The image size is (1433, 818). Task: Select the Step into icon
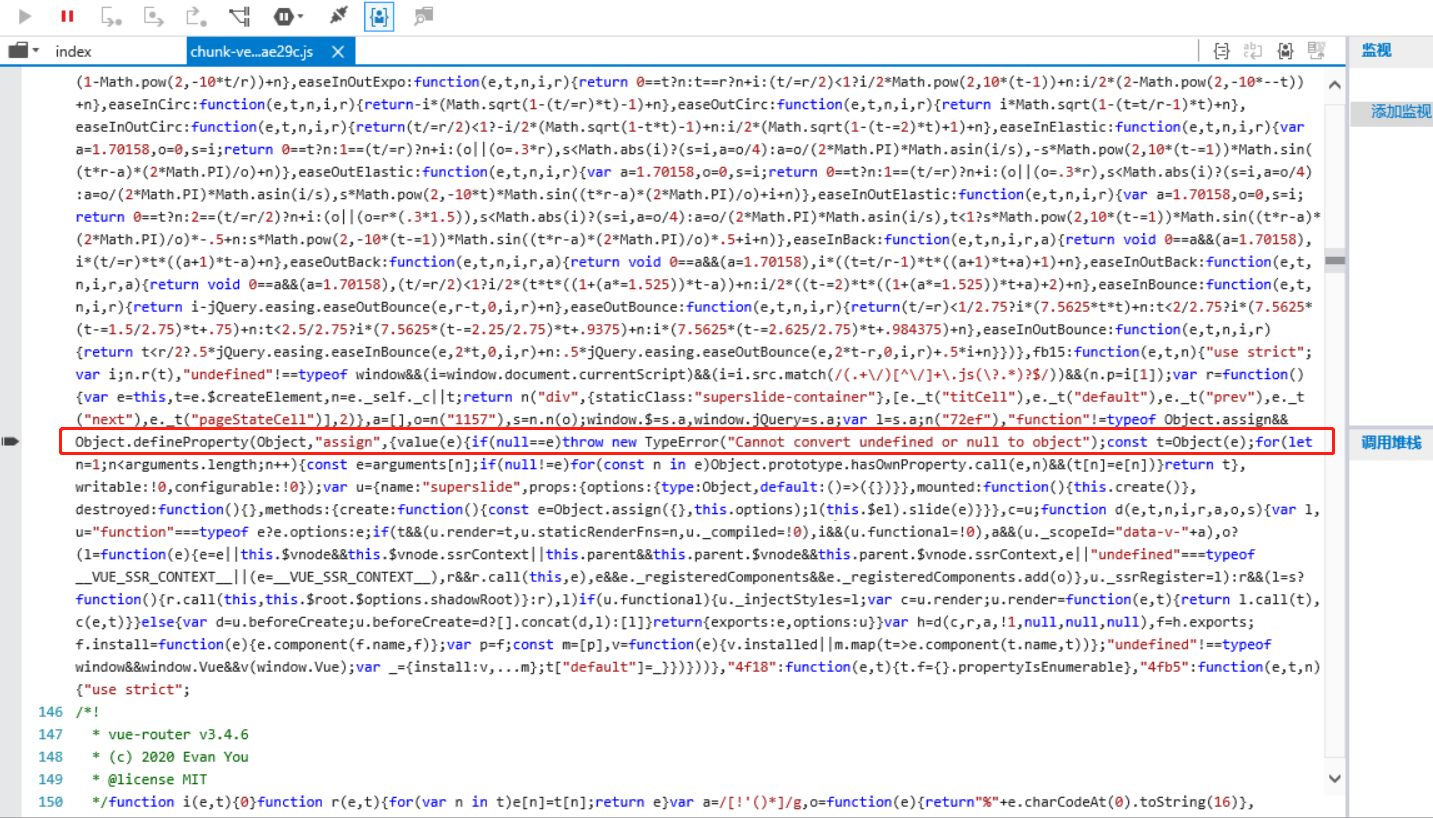152,15
